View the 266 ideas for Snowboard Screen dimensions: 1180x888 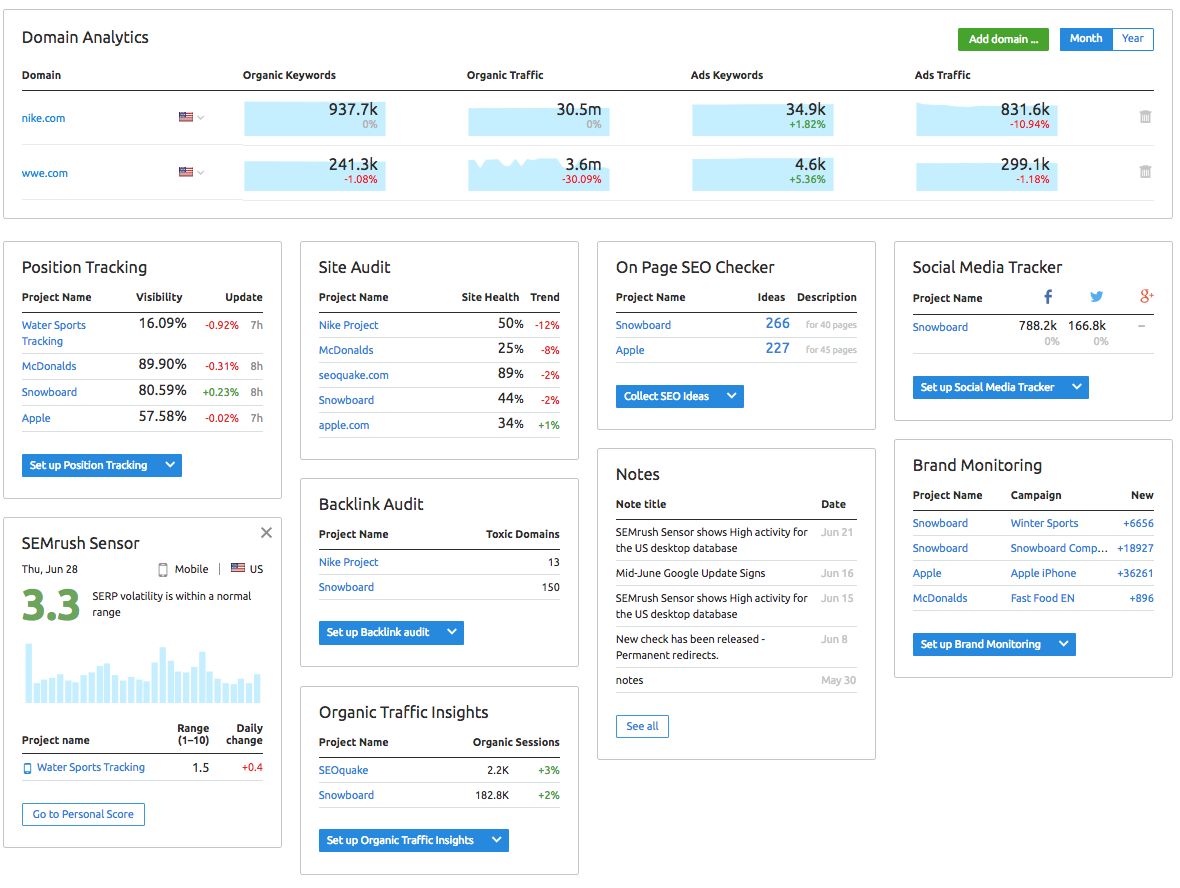tap(777, 324)
